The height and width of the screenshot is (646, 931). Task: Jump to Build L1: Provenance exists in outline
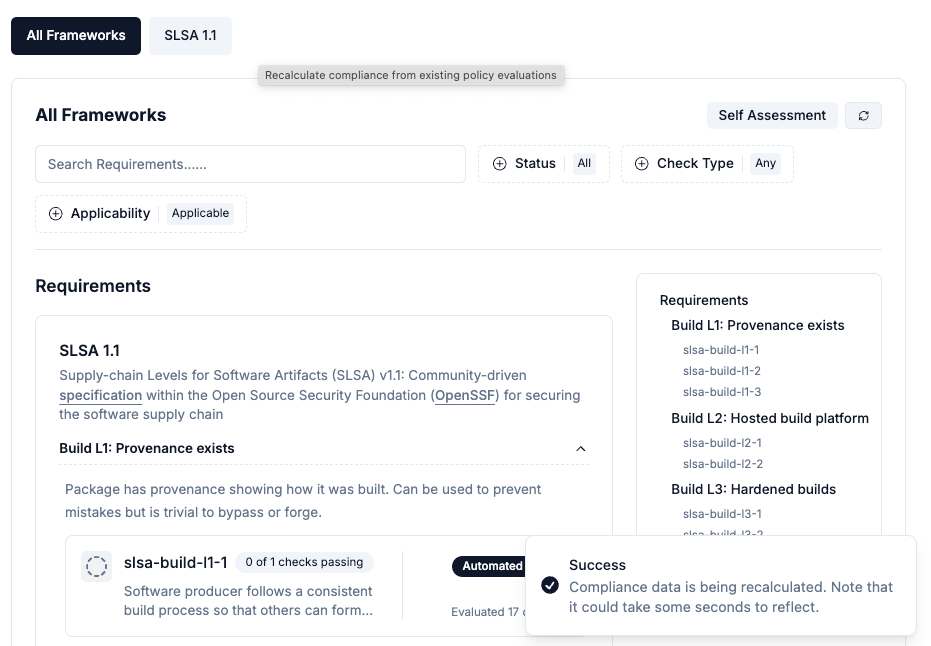click(758, 325)
